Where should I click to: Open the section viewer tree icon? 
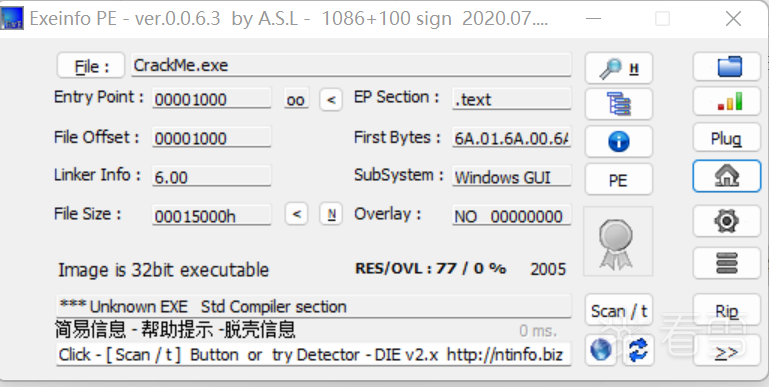point(618,104)
